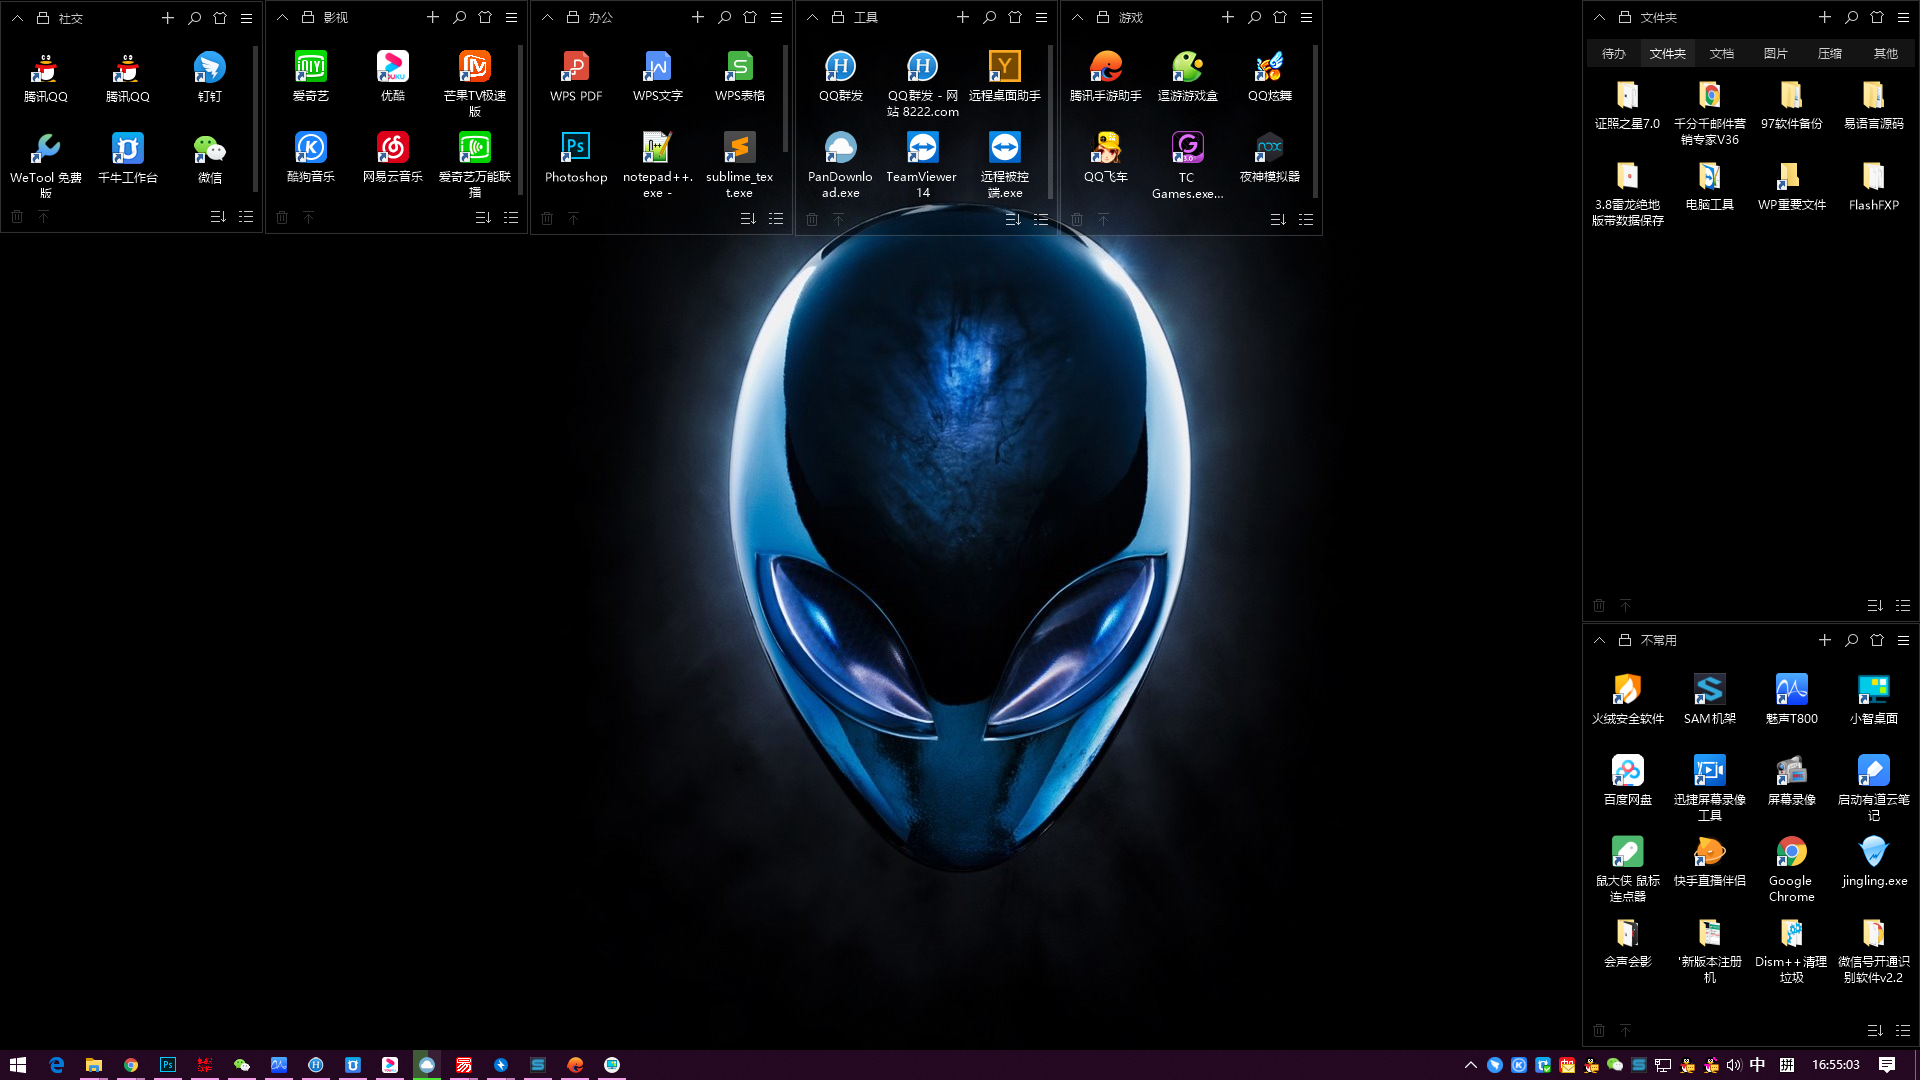Open hamburger menu of 游戏 group
The image size is (1920, 1080).
tap(1306, 18)
